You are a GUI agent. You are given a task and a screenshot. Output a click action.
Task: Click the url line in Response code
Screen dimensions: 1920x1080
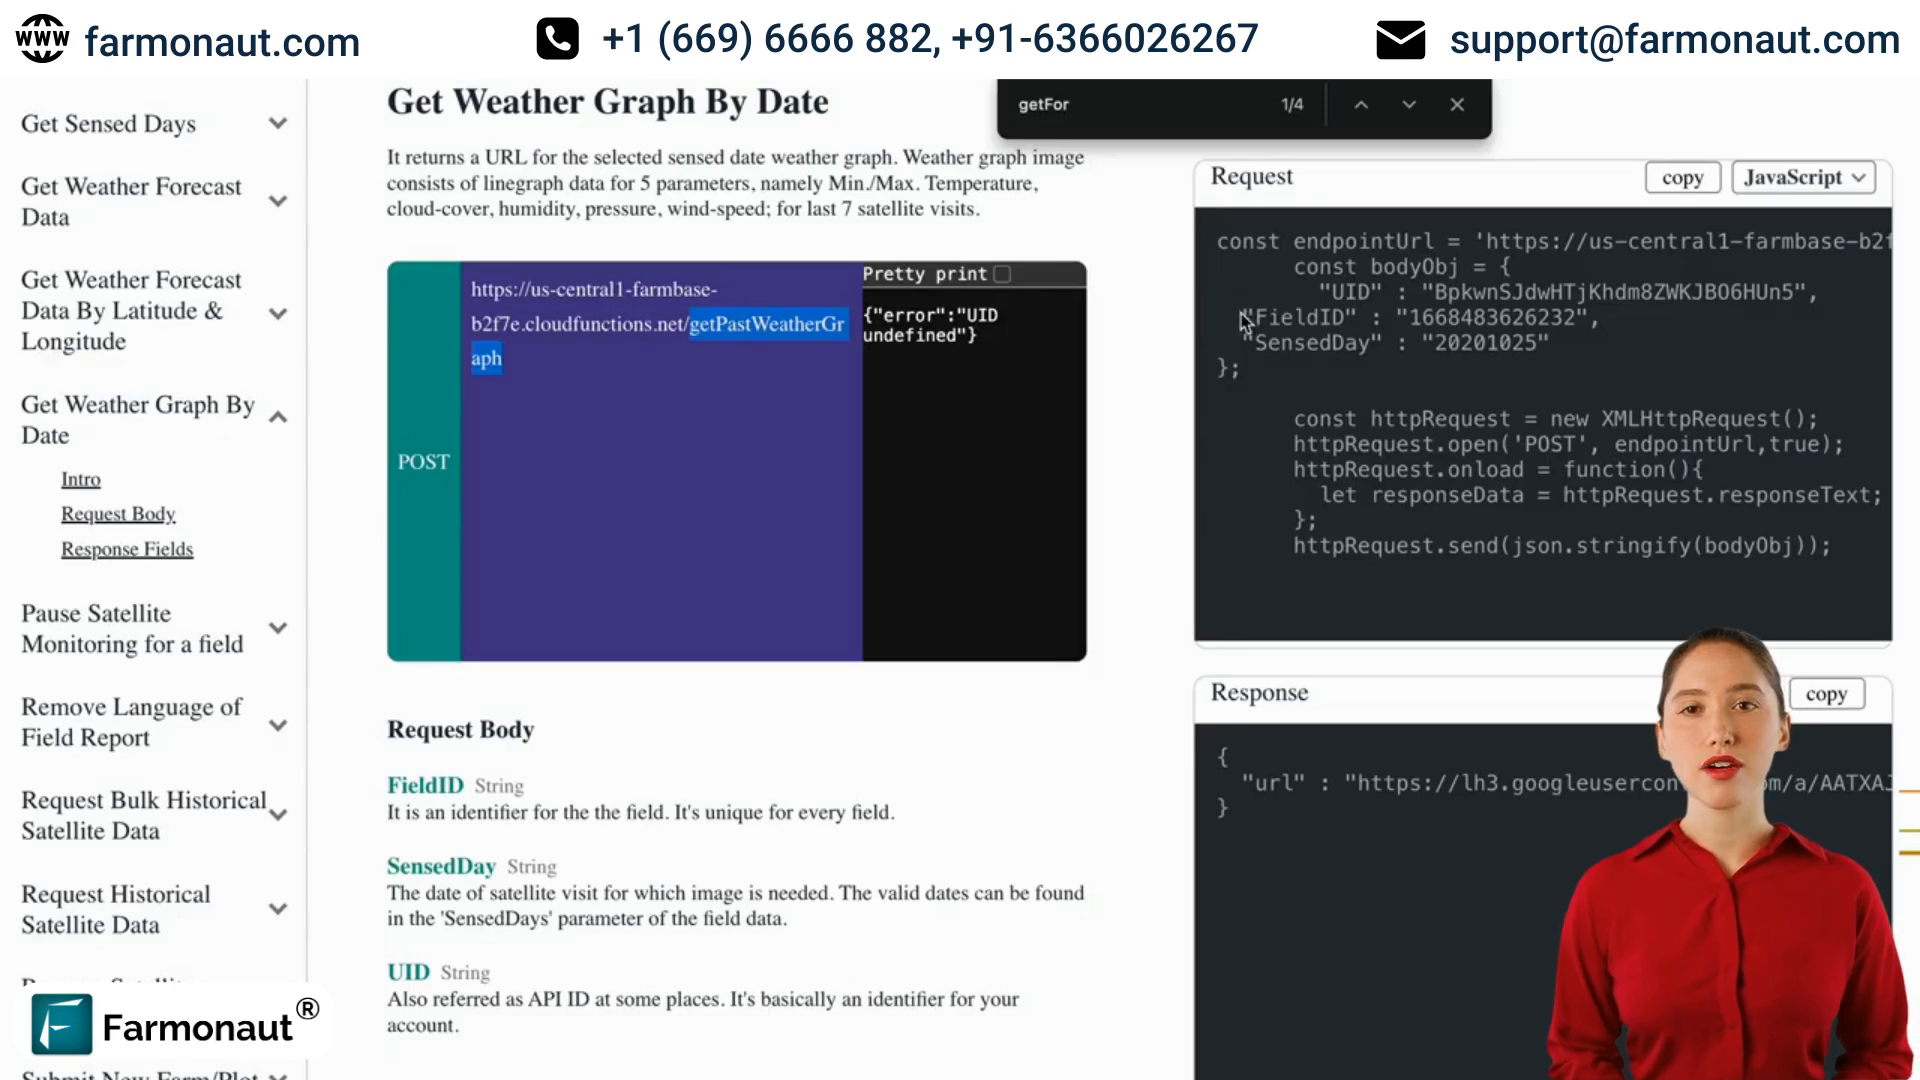[x=1566, y=783]
